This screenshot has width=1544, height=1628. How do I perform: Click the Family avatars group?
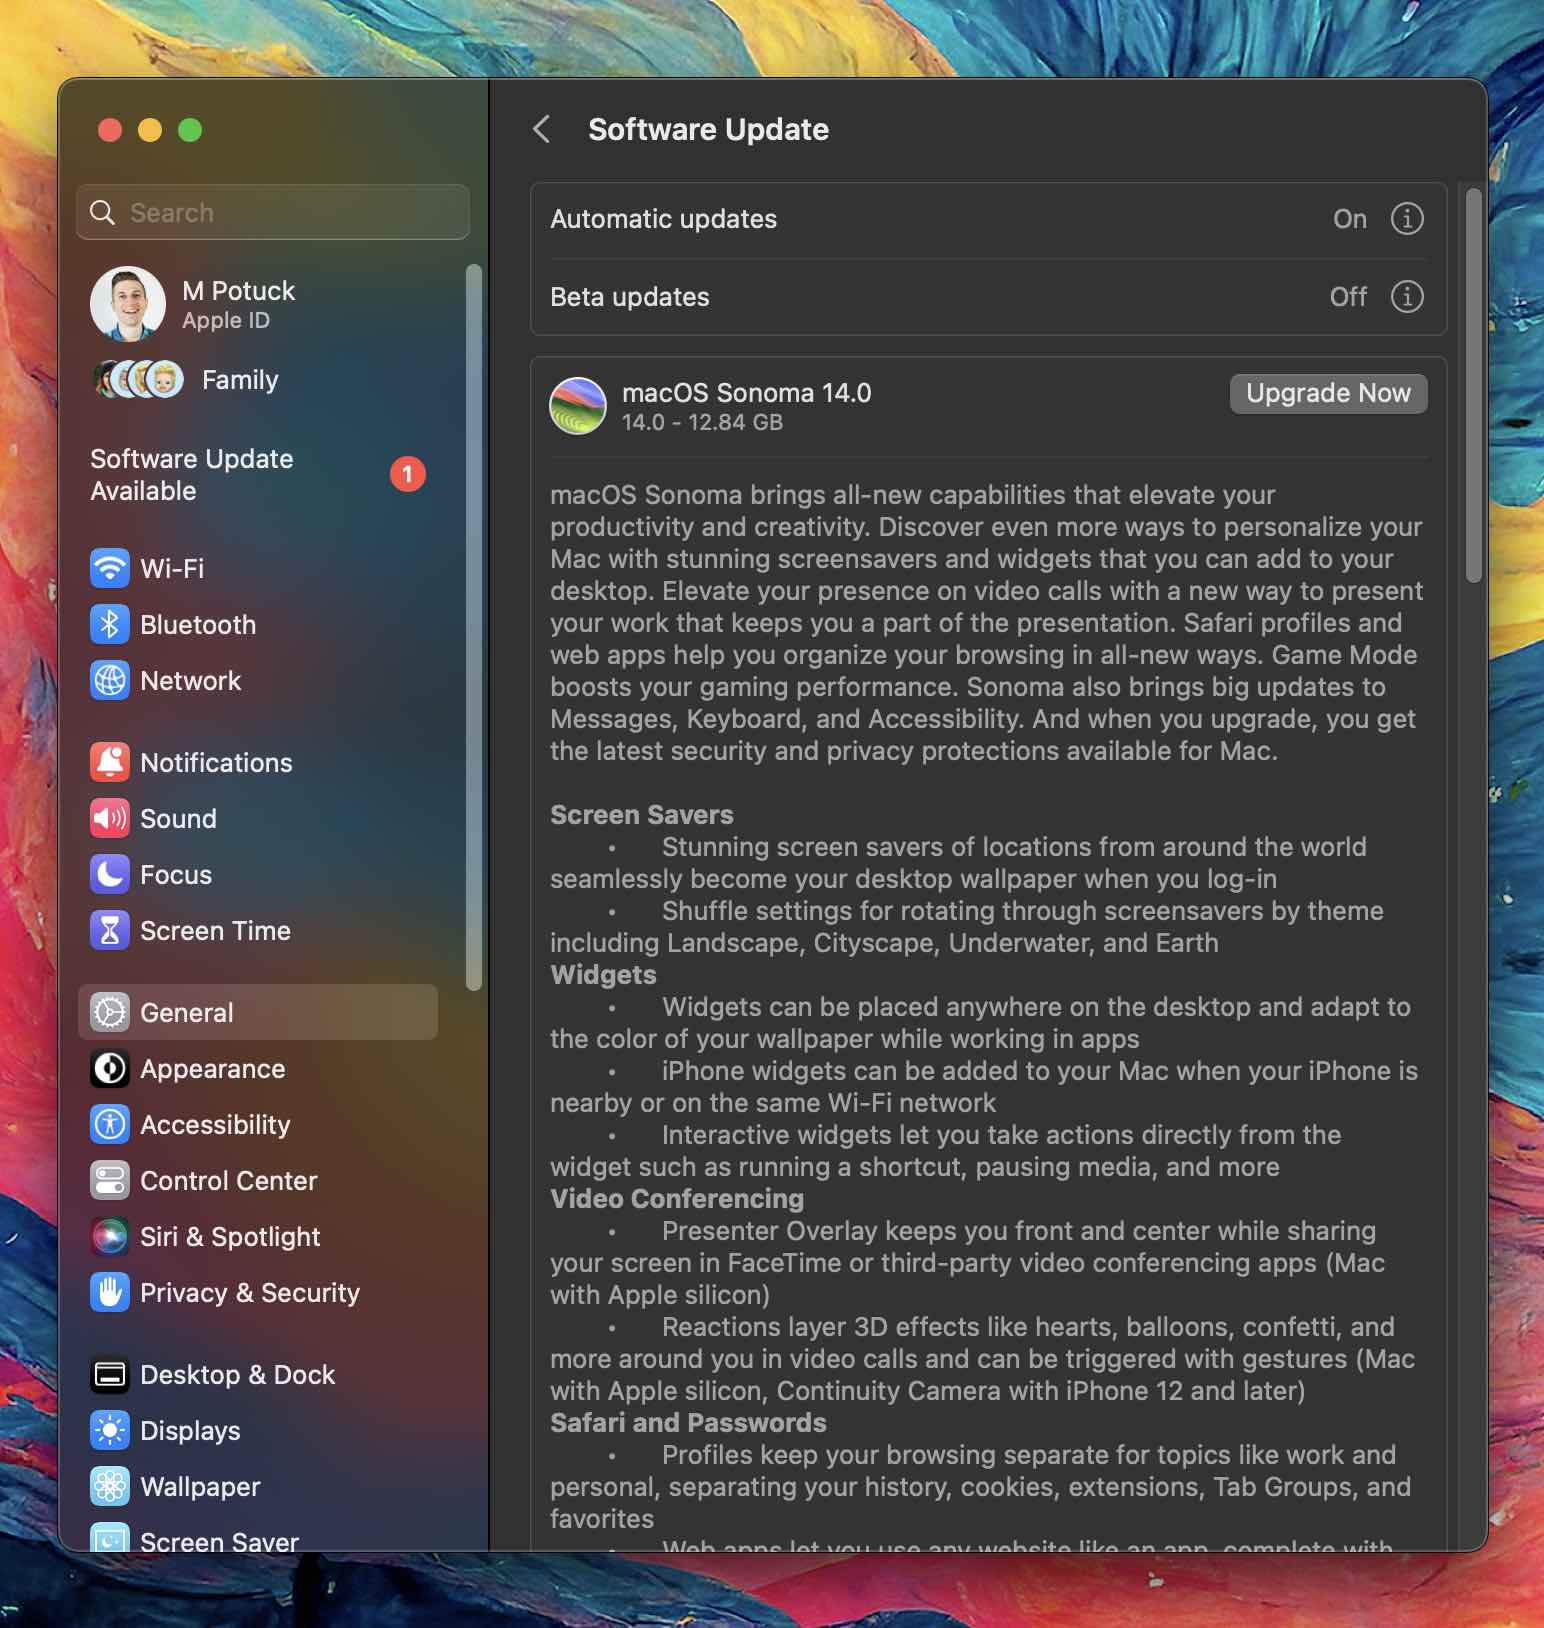pyautogui.click(x=138, y=380)
